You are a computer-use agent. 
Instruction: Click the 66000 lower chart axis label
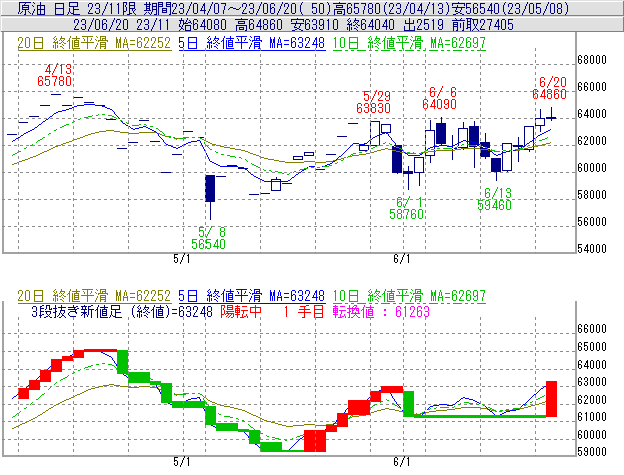592,329
